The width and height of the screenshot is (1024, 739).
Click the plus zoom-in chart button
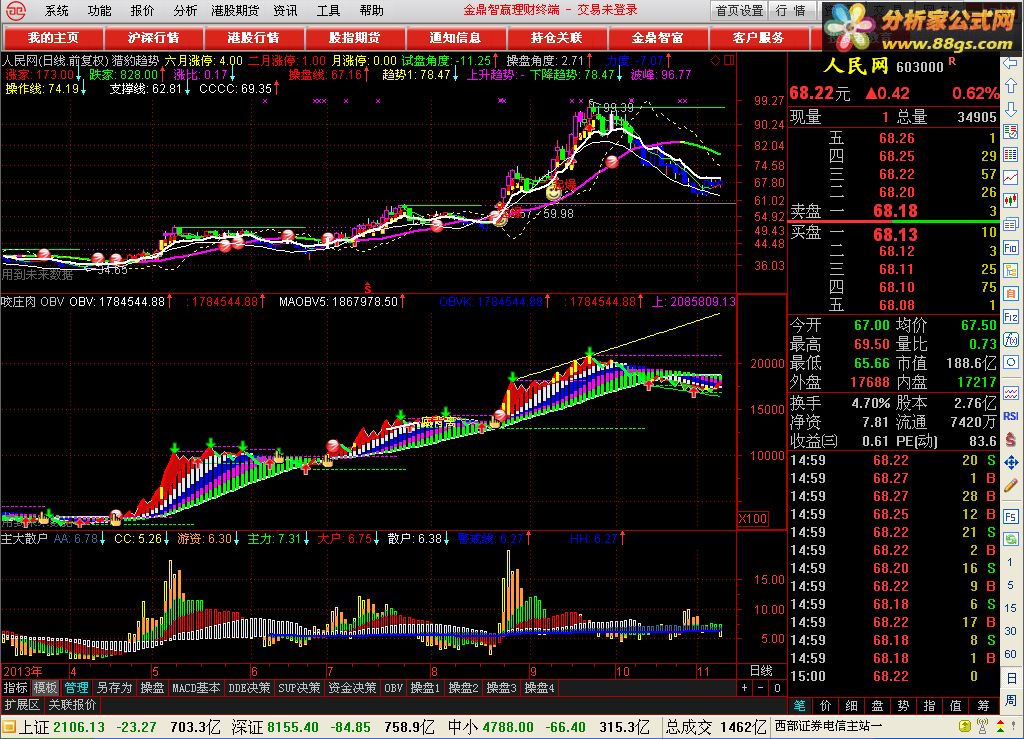tap(744, 687)
